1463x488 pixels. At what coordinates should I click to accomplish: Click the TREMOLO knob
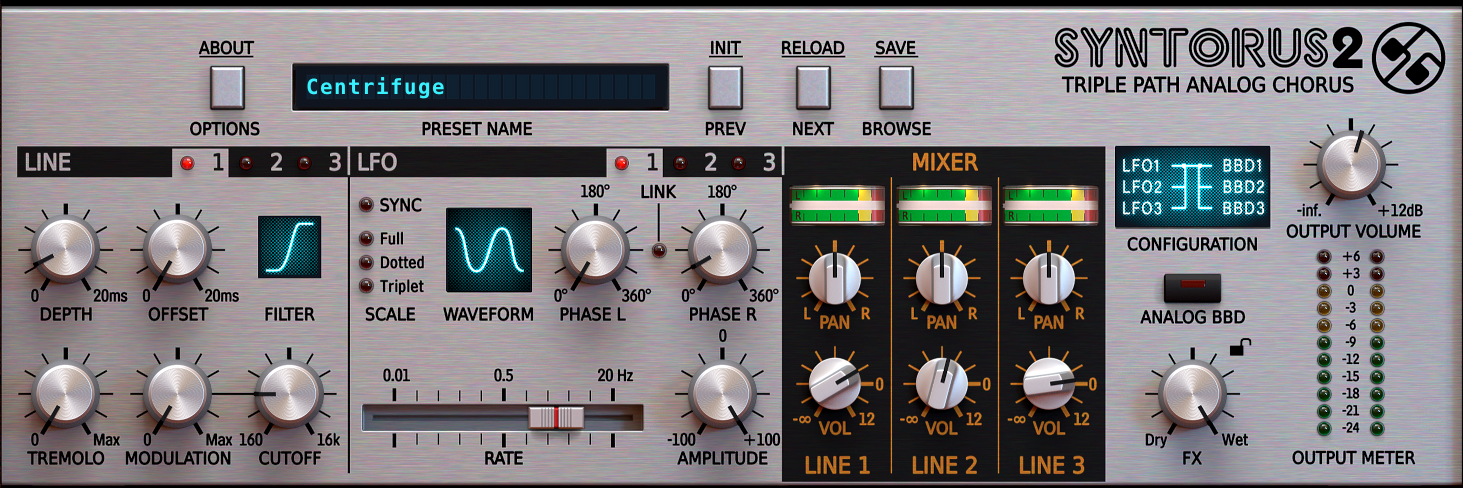pos(65,395)
